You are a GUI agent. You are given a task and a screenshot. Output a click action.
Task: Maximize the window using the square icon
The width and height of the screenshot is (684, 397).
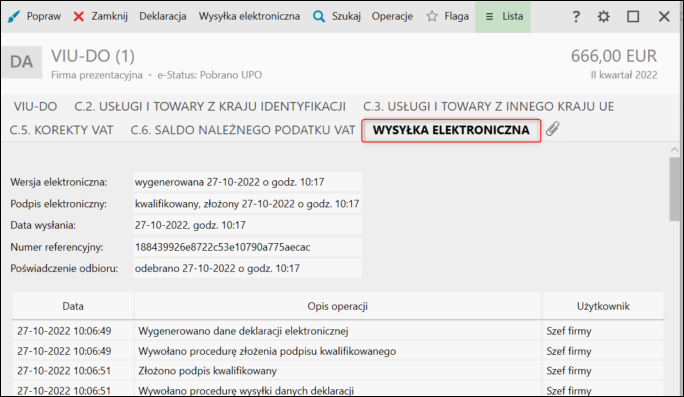click(633, 17)
